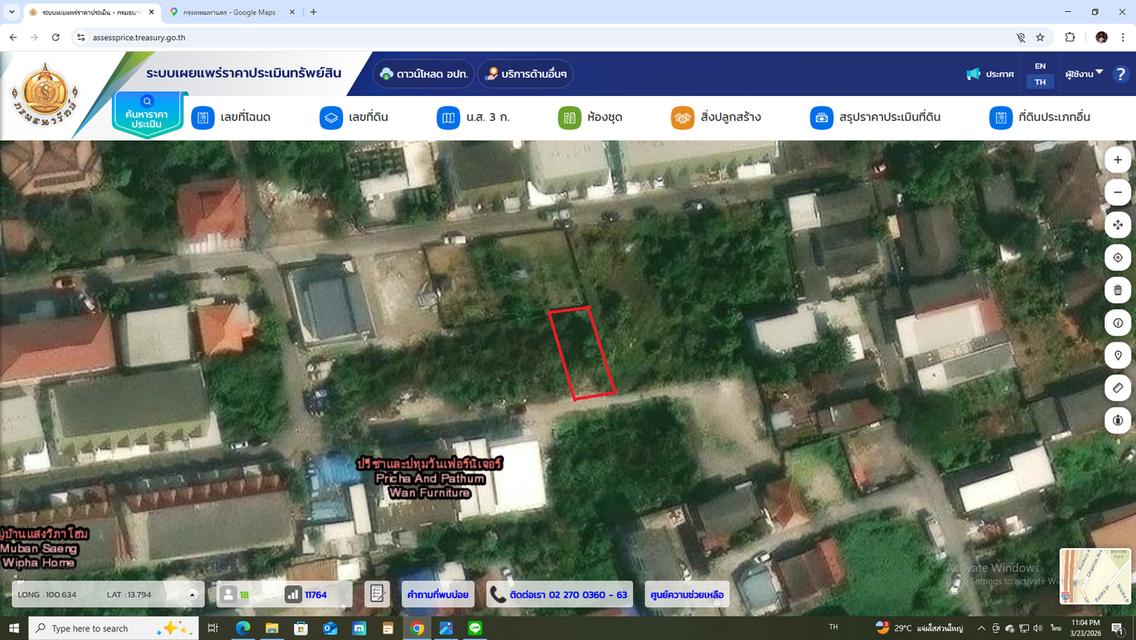
Task: Click the delete/clear markers tool
Action: tap(1118, 289)
